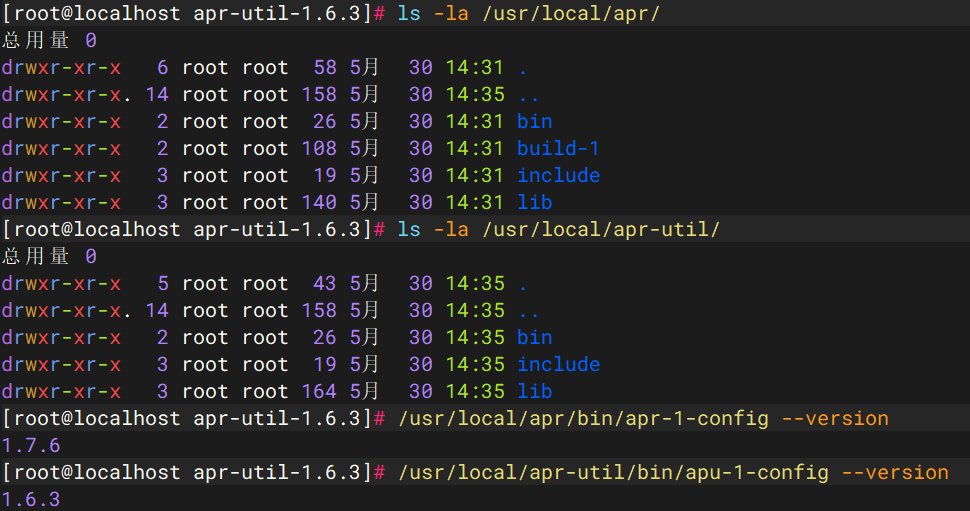Viewport: 970px width, 511px height.
Task: Click the second '总用量 0' line
Action: coord(49,256)
